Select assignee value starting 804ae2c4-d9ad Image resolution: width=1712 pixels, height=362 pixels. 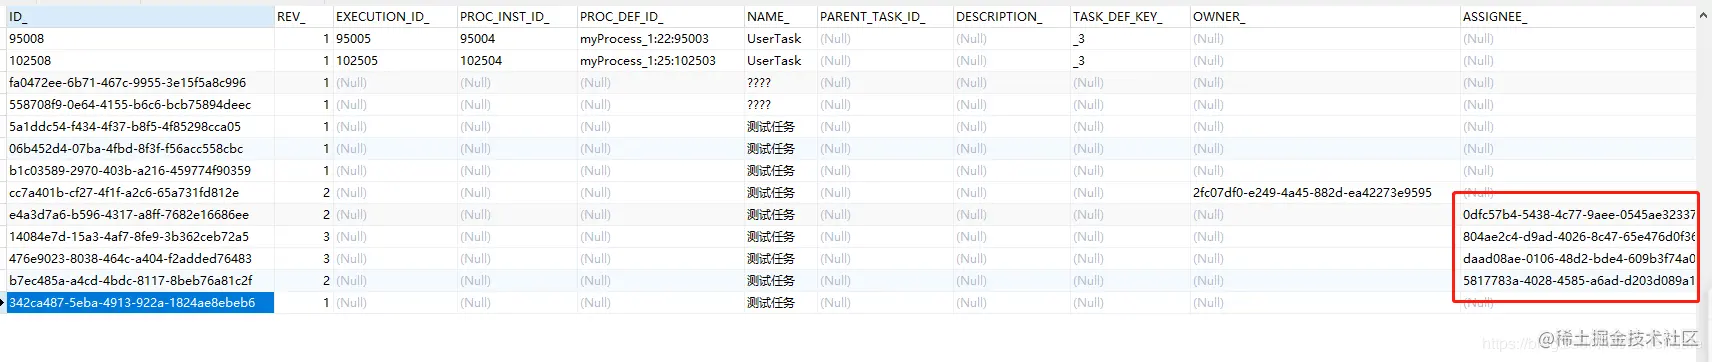1578,237
